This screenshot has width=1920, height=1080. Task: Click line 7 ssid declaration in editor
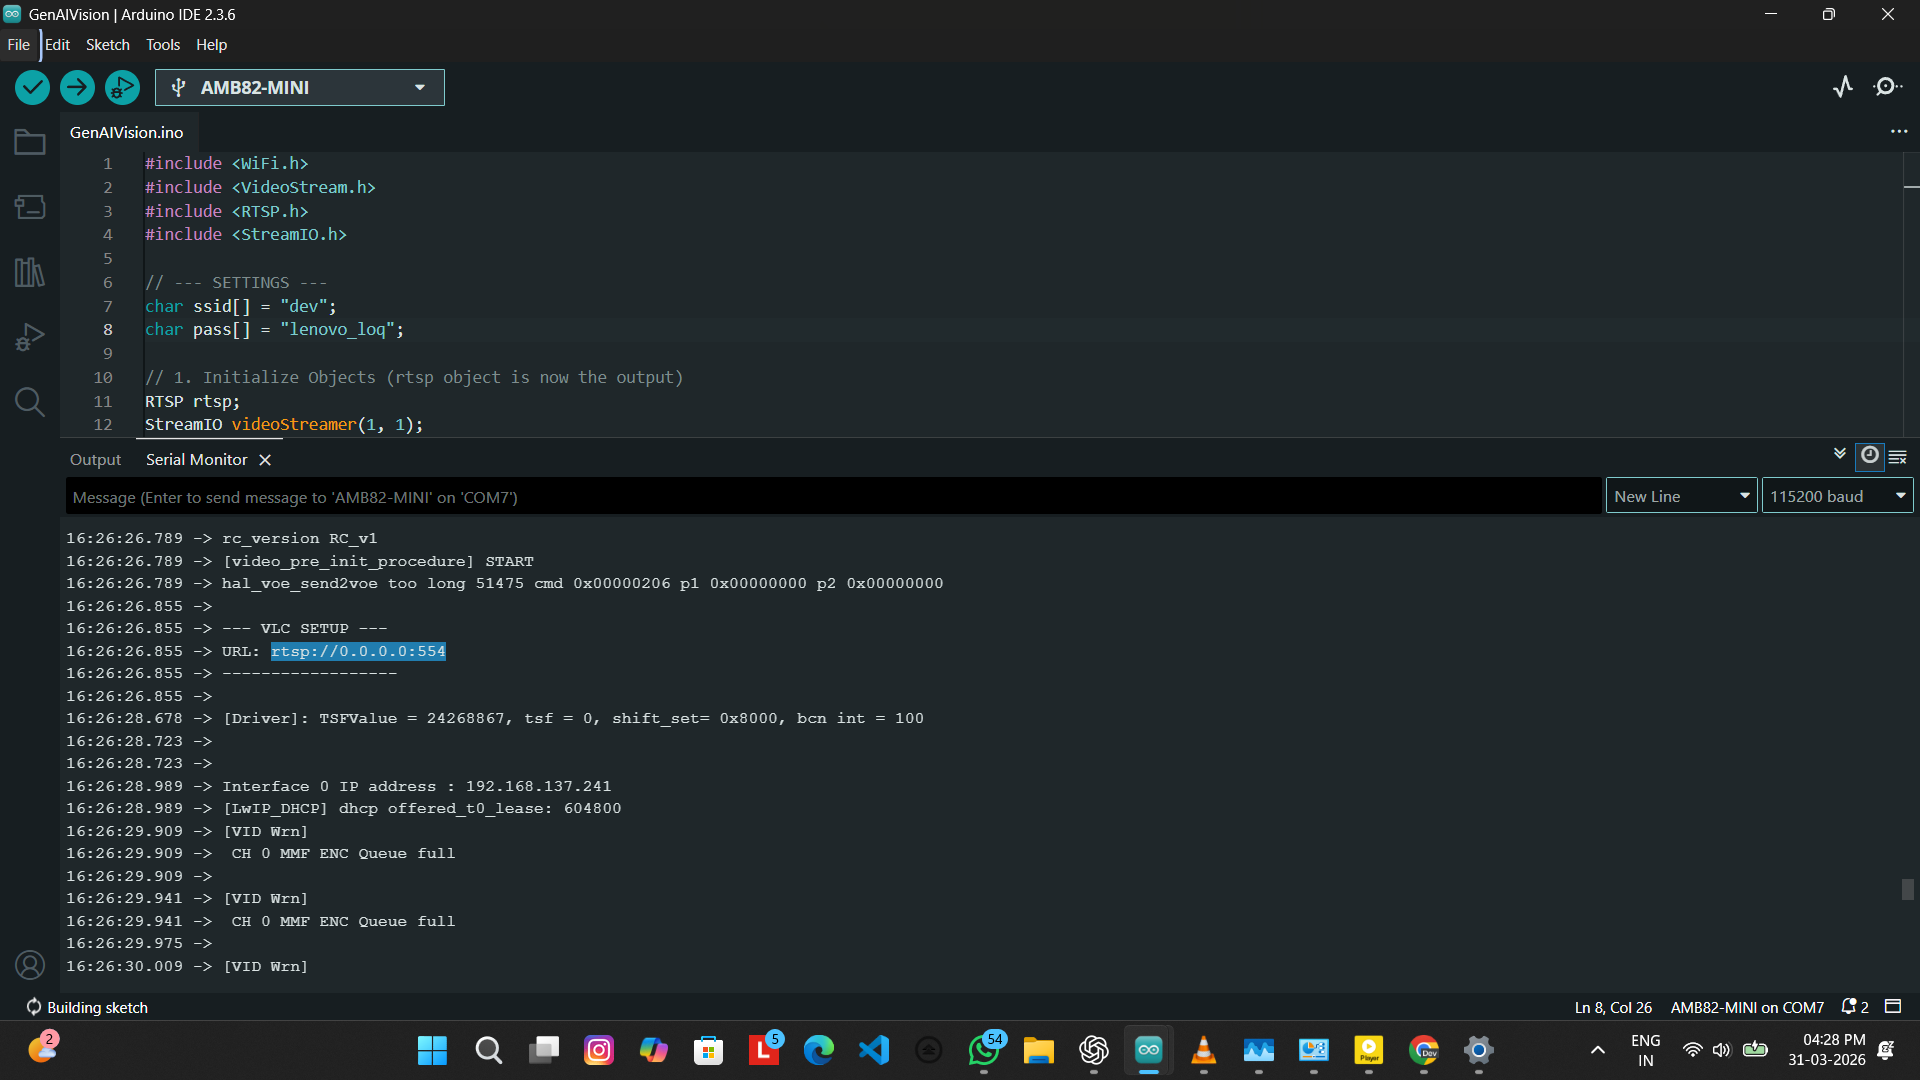point(241,306)
